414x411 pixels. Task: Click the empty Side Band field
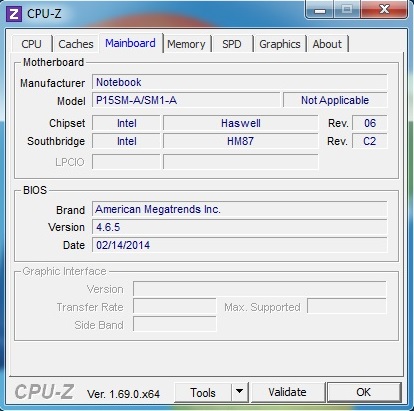tap(175, 324)
